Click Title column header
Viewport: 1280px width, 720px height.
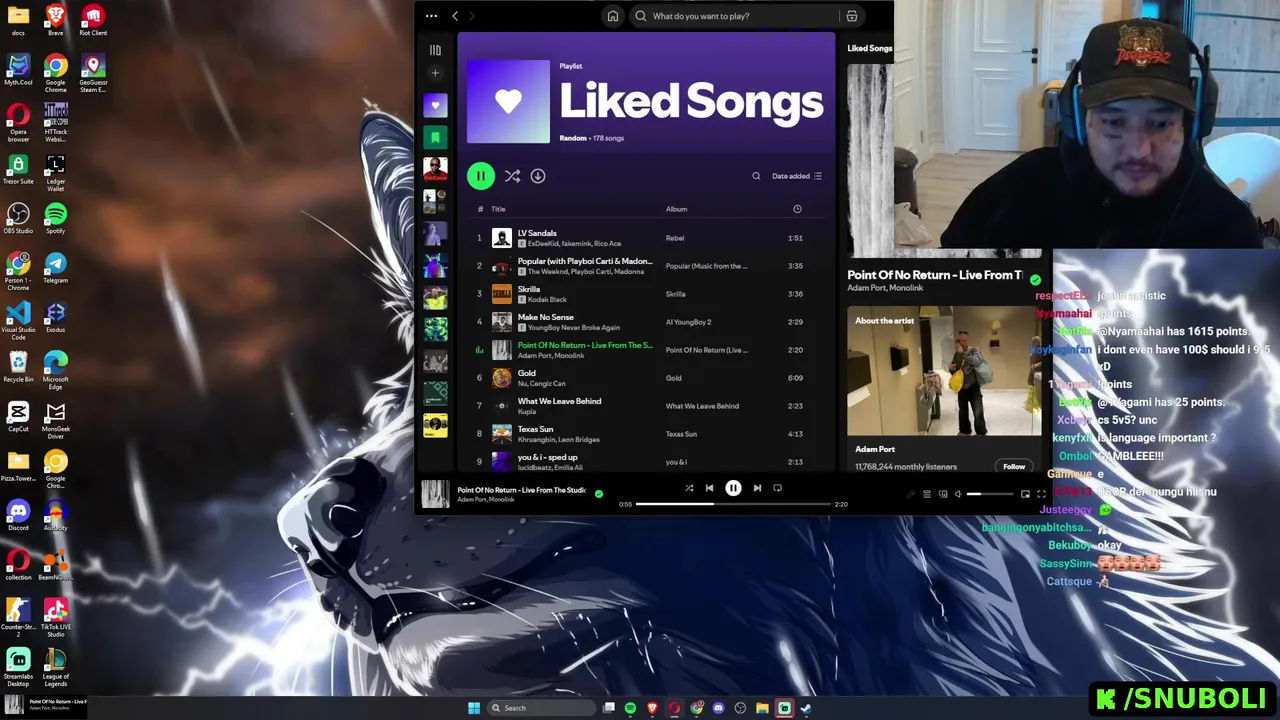498,209
